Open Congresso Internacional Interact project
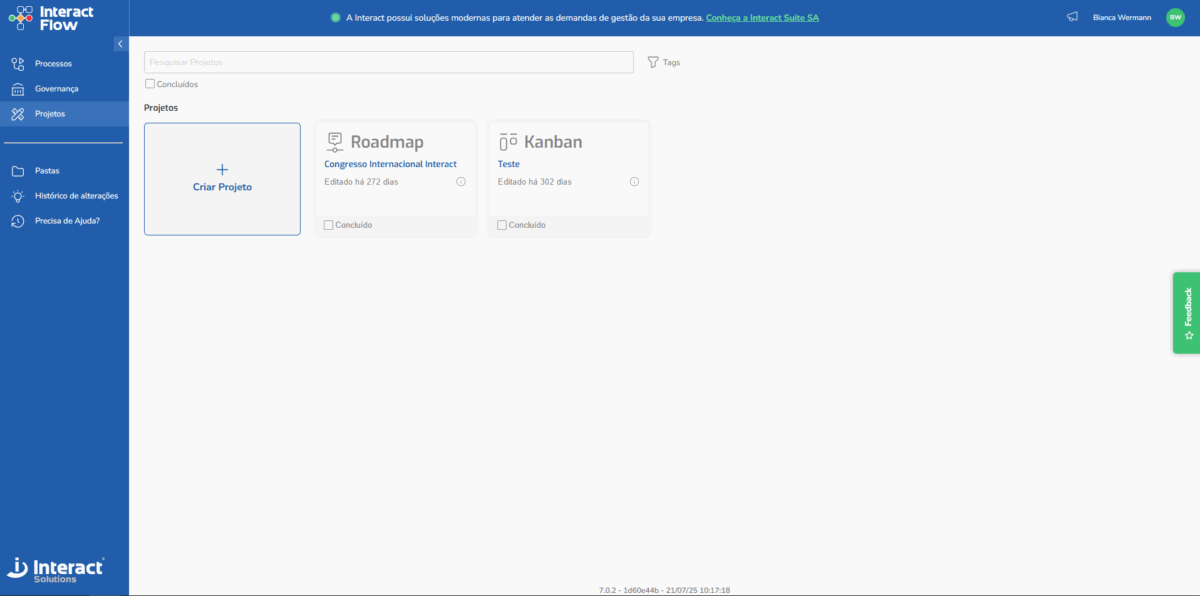1200x596 pixels. pos(390,164)
